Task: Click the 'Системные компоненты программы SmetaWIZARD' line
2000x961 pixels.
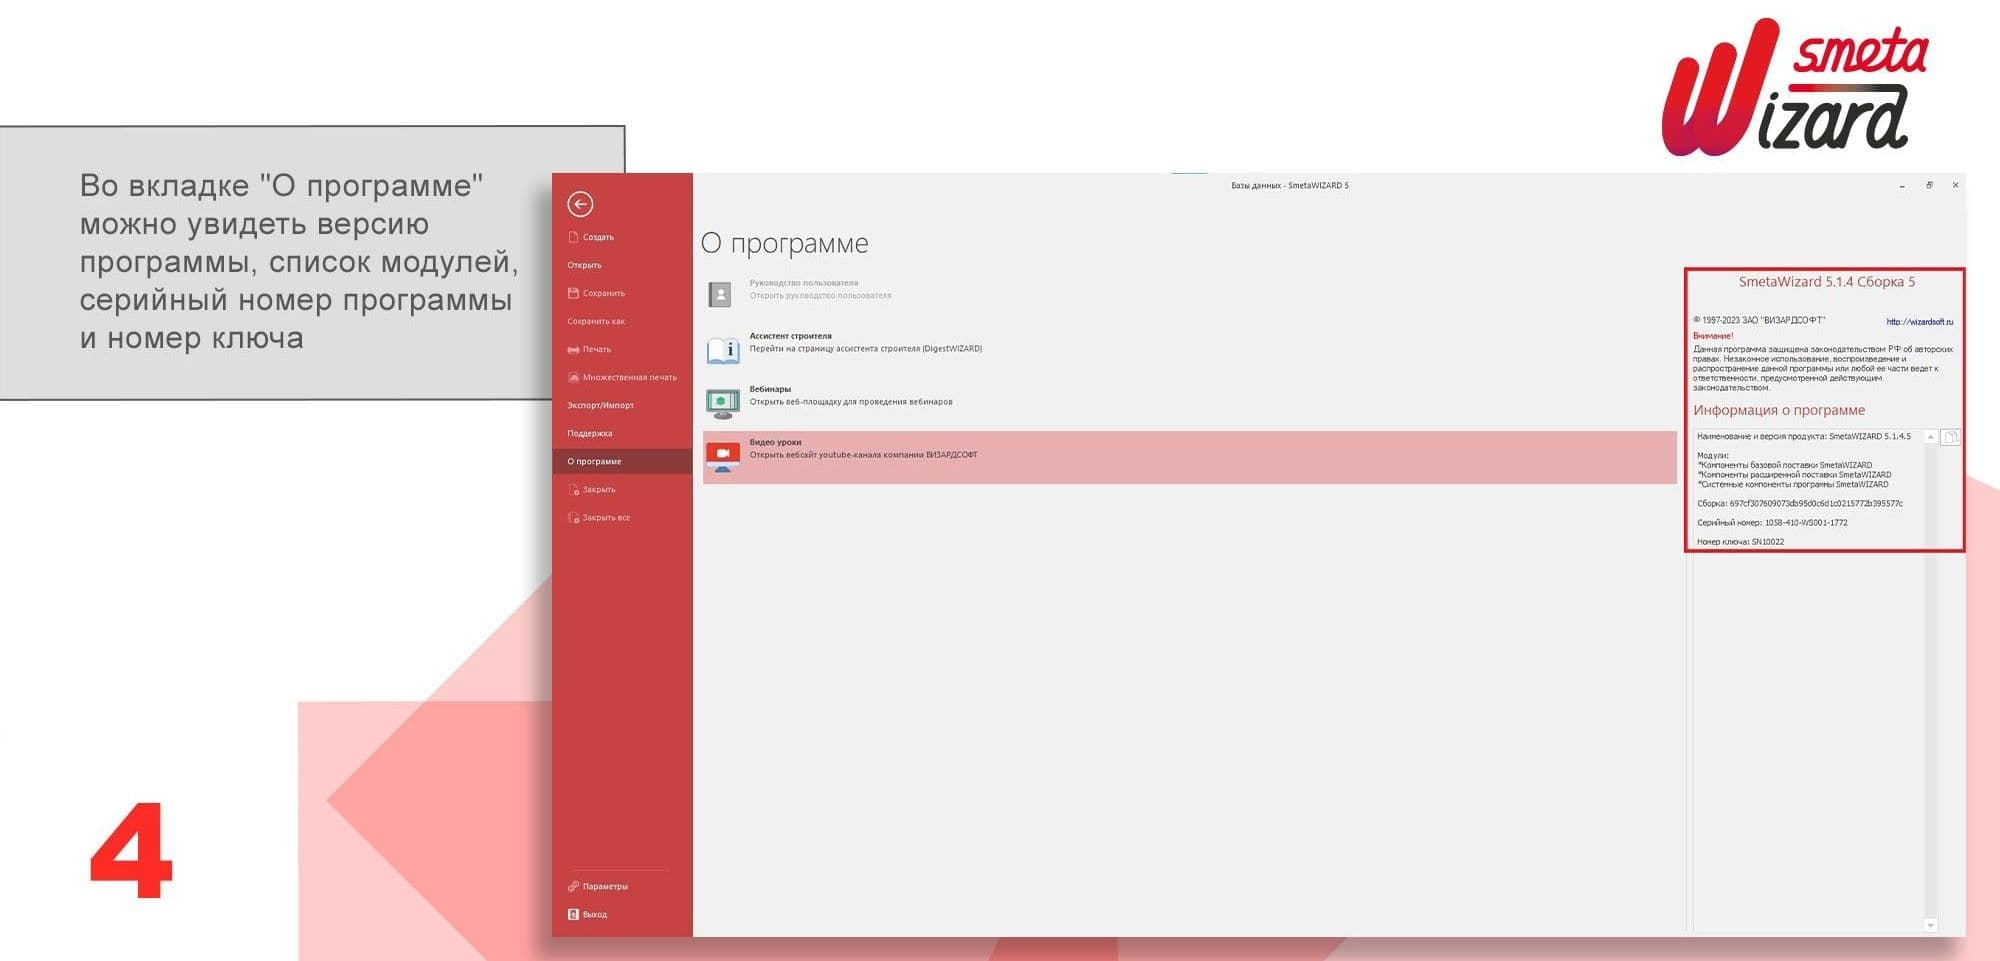Action: (1793, 484)
